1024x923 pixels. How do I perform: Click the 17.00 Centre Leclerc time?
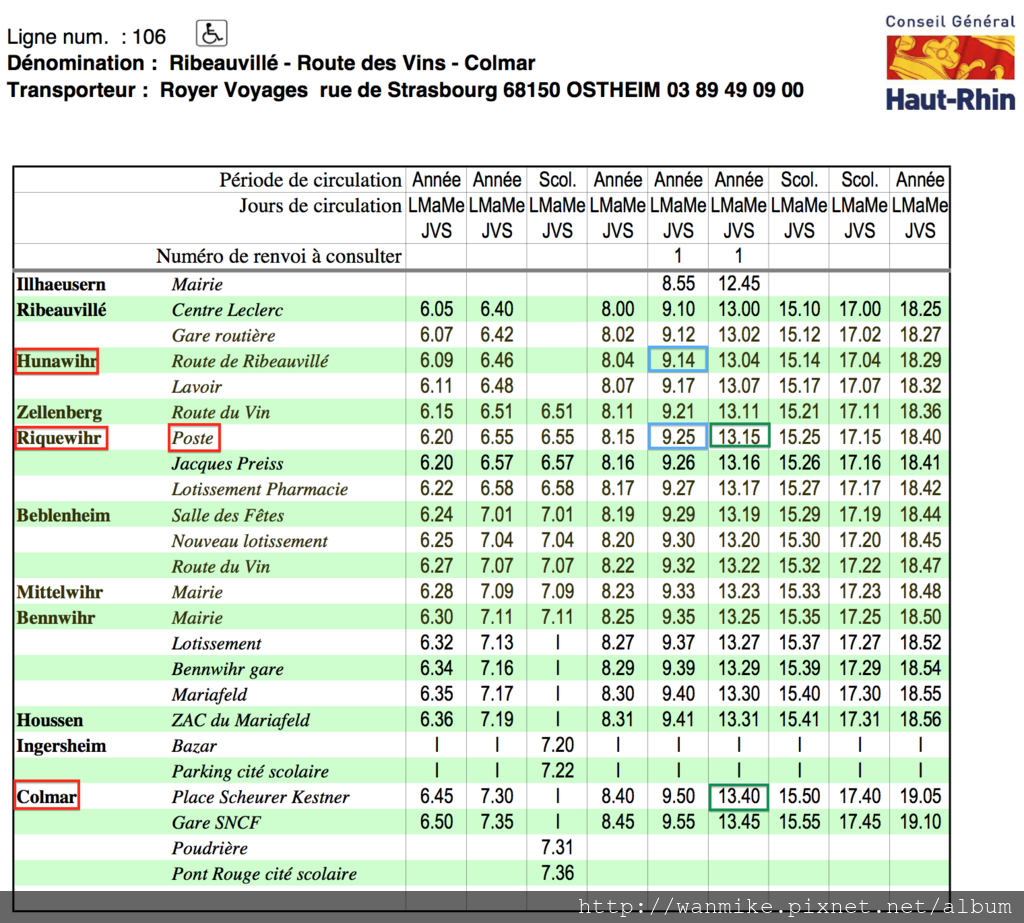(859, 309)
